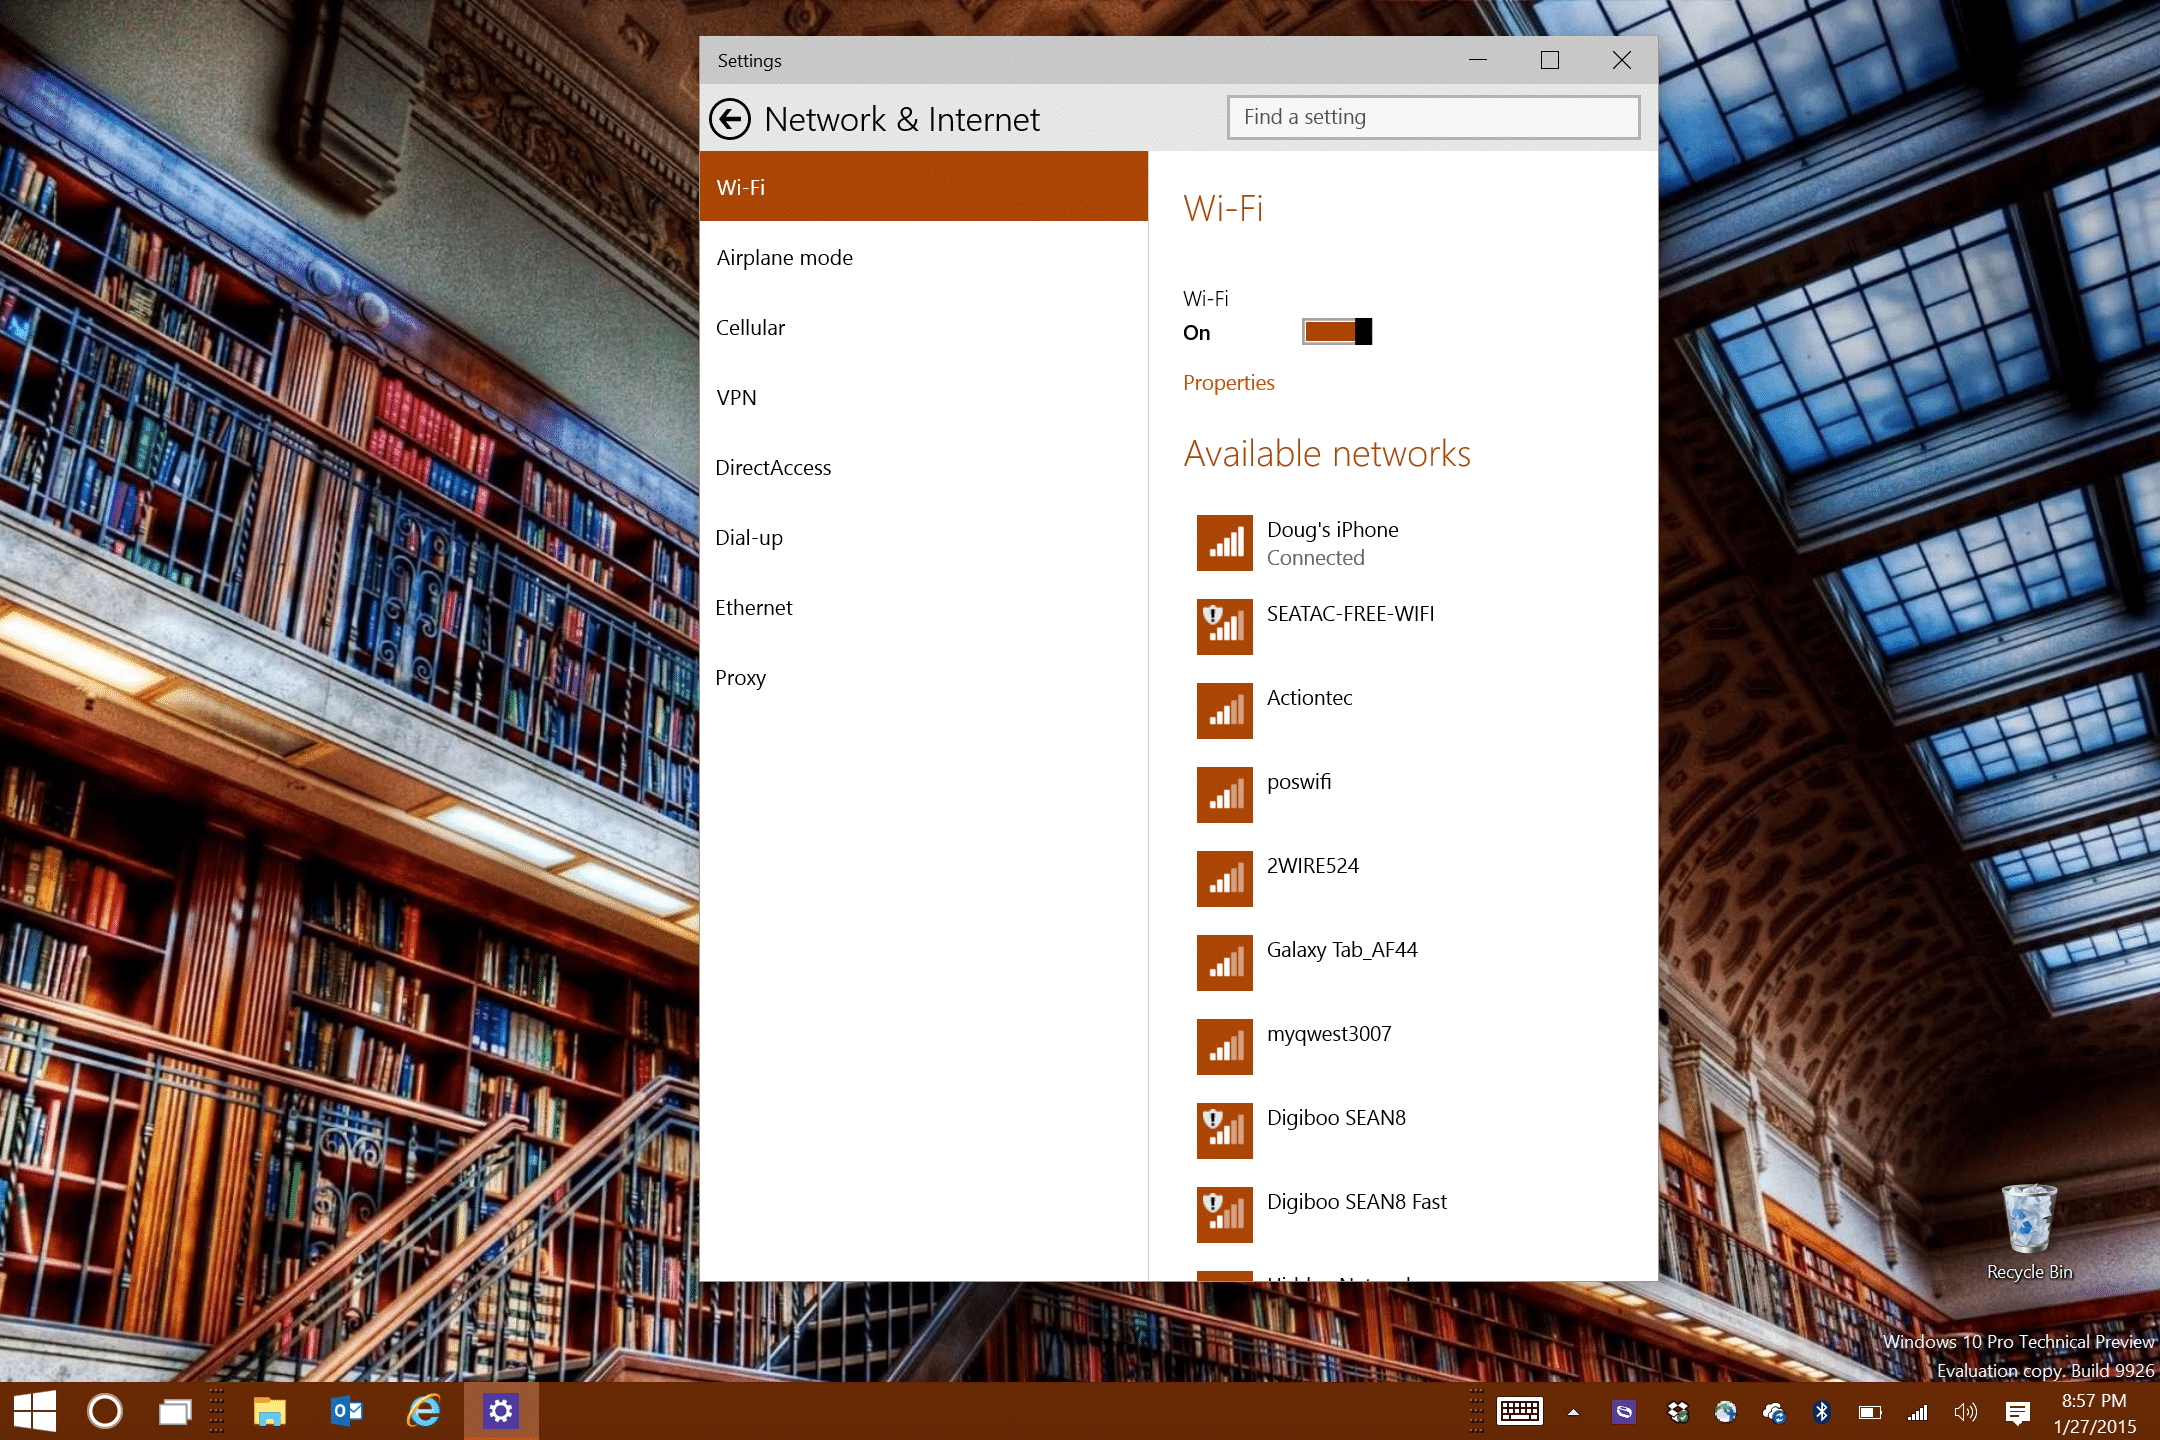The height and width of the screenshot is (1440, 2160).
Task: Click the Galaxy Tab_AF44 signal icon
Action: click(1224, 963)
